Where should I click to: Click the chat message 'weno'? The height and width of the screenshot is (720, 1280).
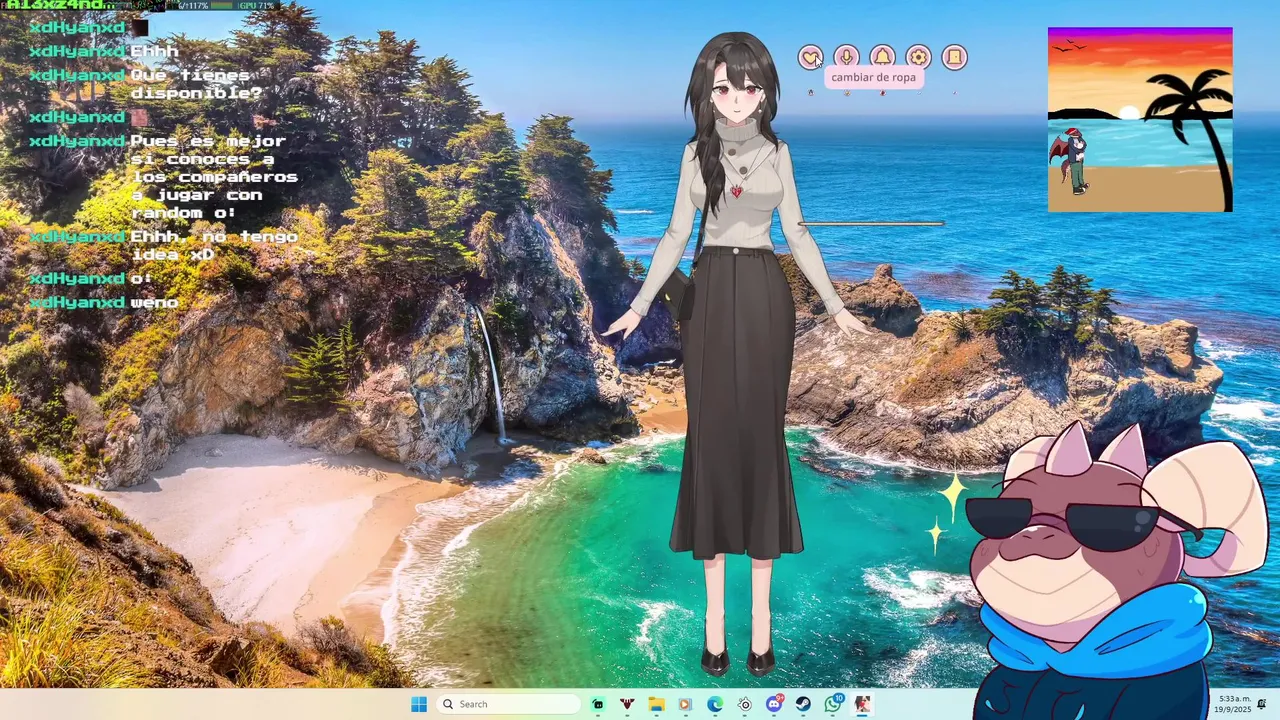pos(154,302)
